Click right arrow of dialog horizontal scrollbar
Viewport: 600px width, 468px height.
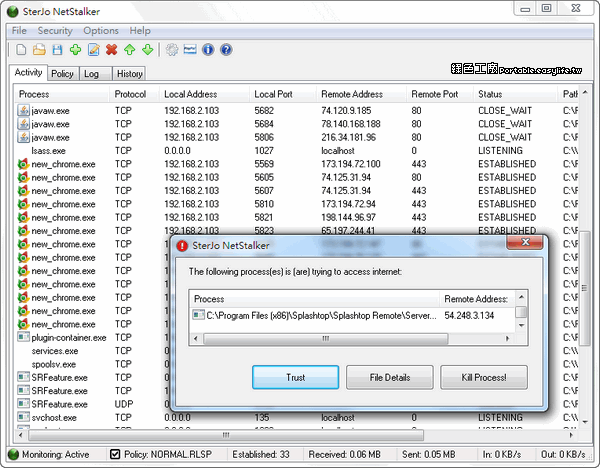[x=507, y=339]
